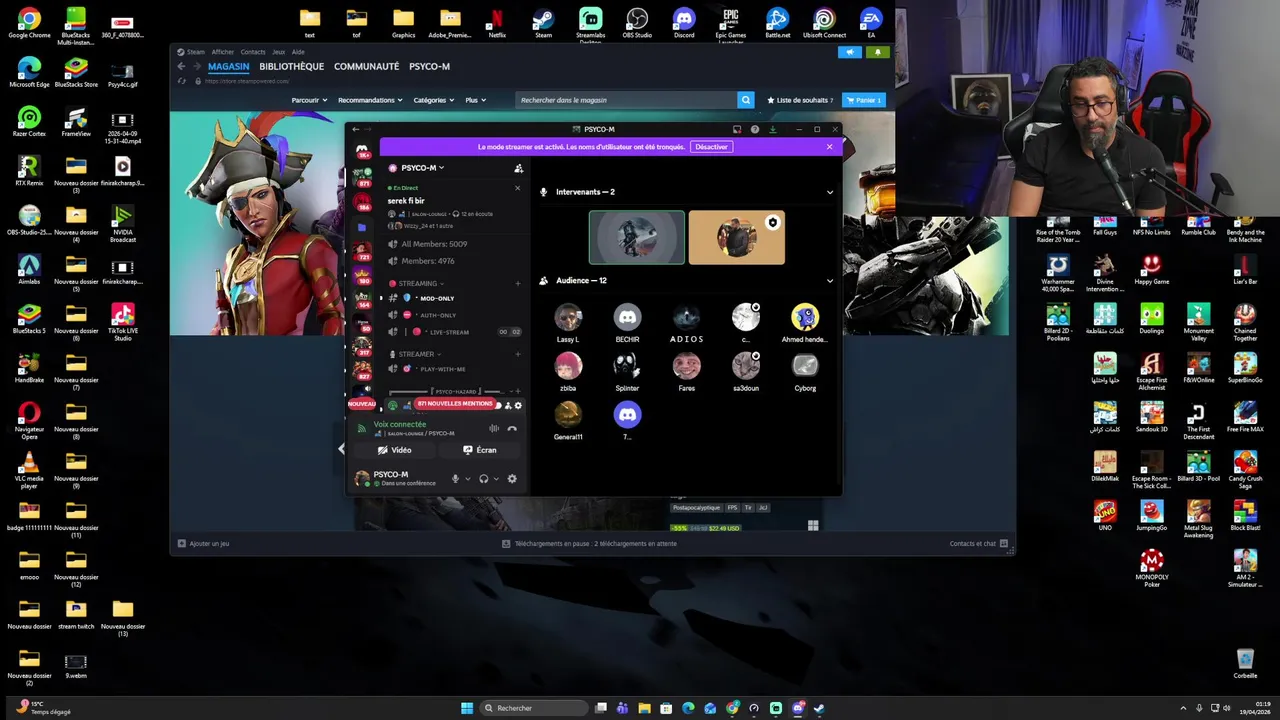Collapse the STREAMER channel category
The height and width of the screenshot is (720, 1280).
416,354
